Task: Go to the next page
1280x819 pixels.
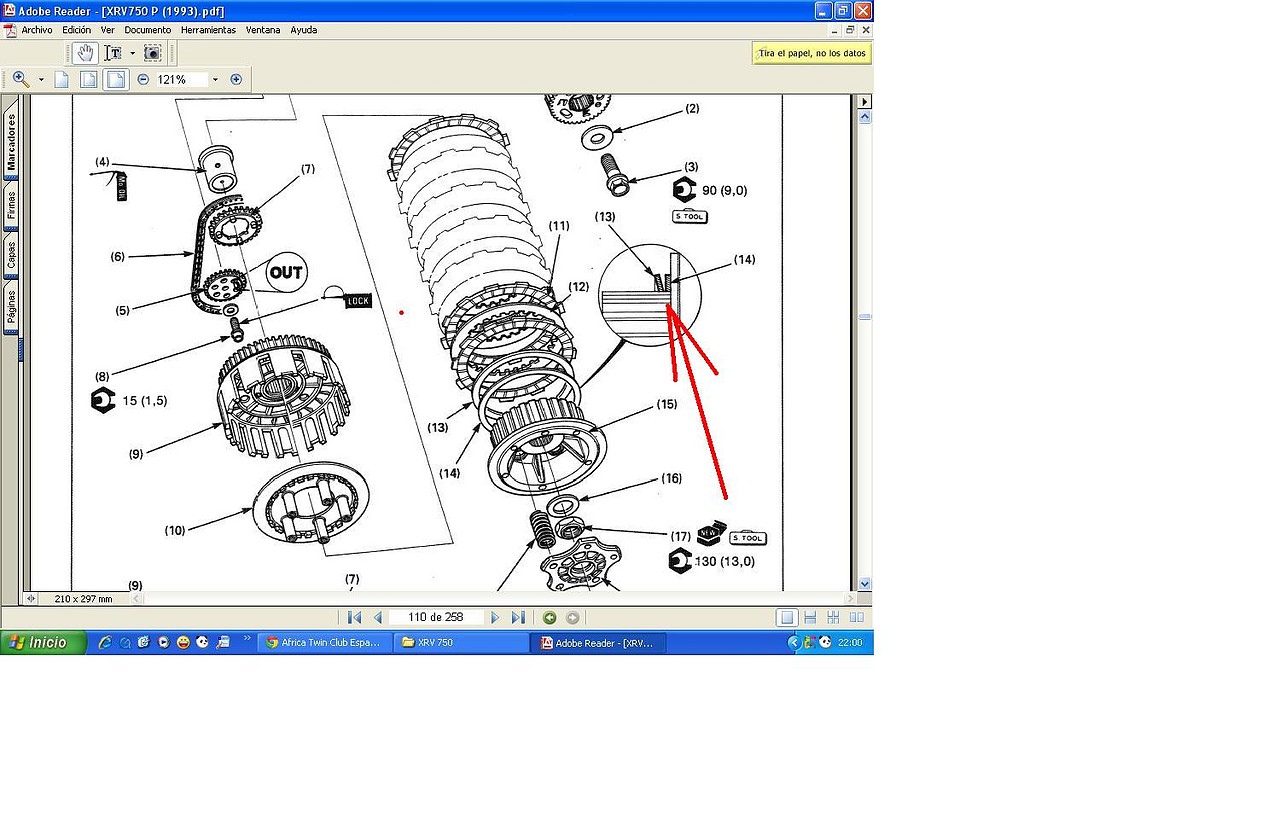Action: point(495,618)
